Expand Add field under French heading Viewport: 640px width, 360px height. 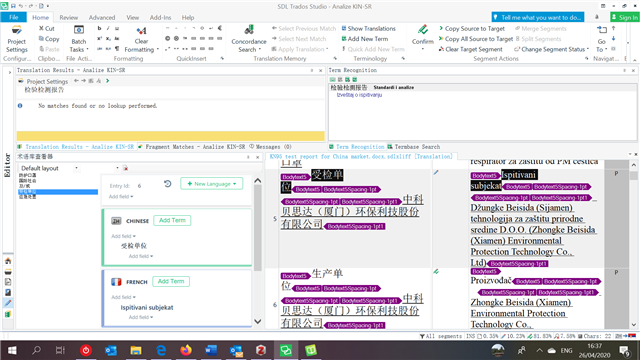[x=123, y=297]
